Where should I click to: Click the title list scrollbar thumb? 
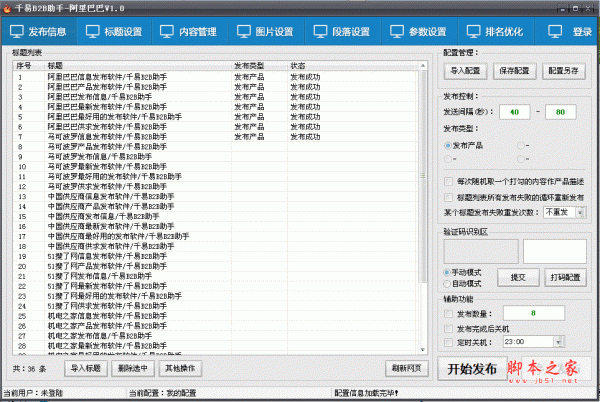(423, 176)
